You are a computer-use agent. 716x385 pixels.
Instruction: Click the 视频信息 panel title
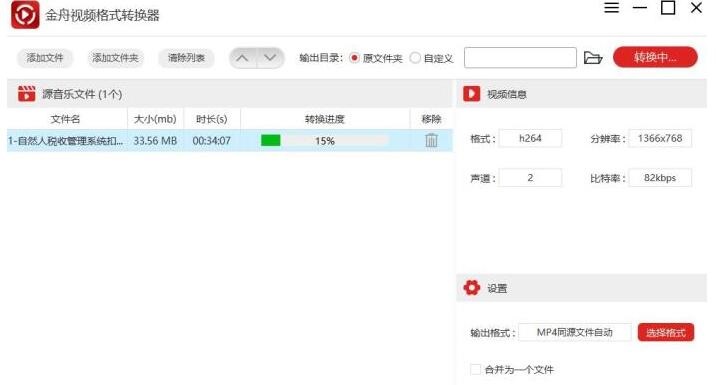pyautogui.click(x=507, y=94)
